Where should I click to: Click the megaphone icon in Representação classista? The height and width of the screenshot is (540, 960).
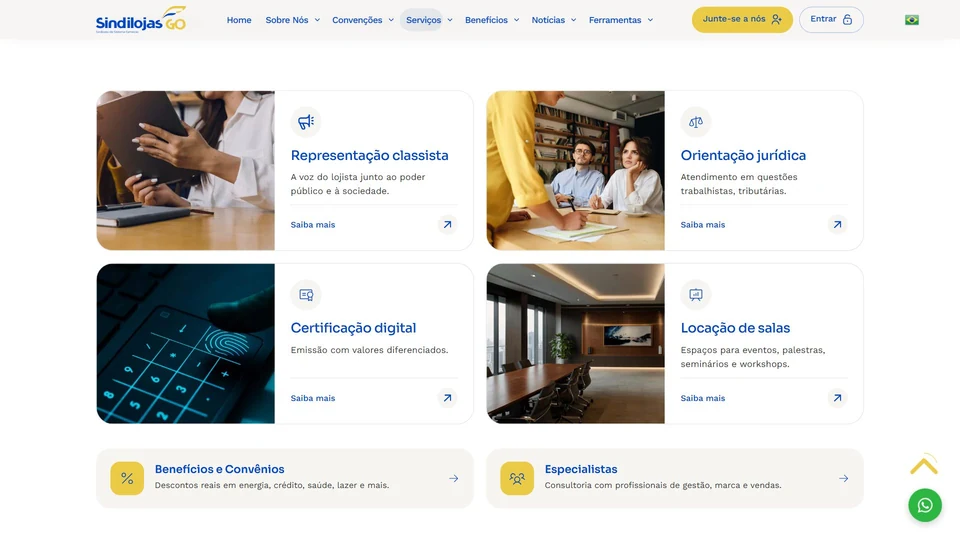(x=306, y=122)
